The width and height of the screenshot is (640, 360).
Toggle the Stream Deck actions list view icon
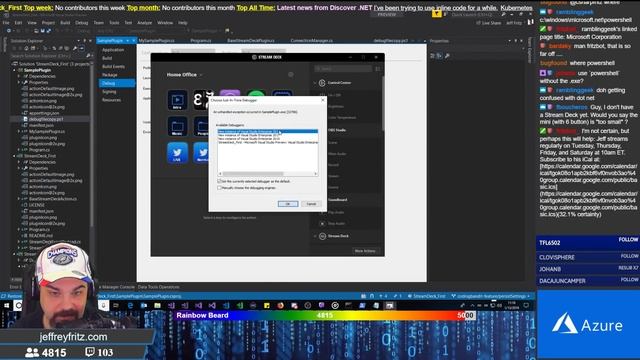(x=378, y=69)
